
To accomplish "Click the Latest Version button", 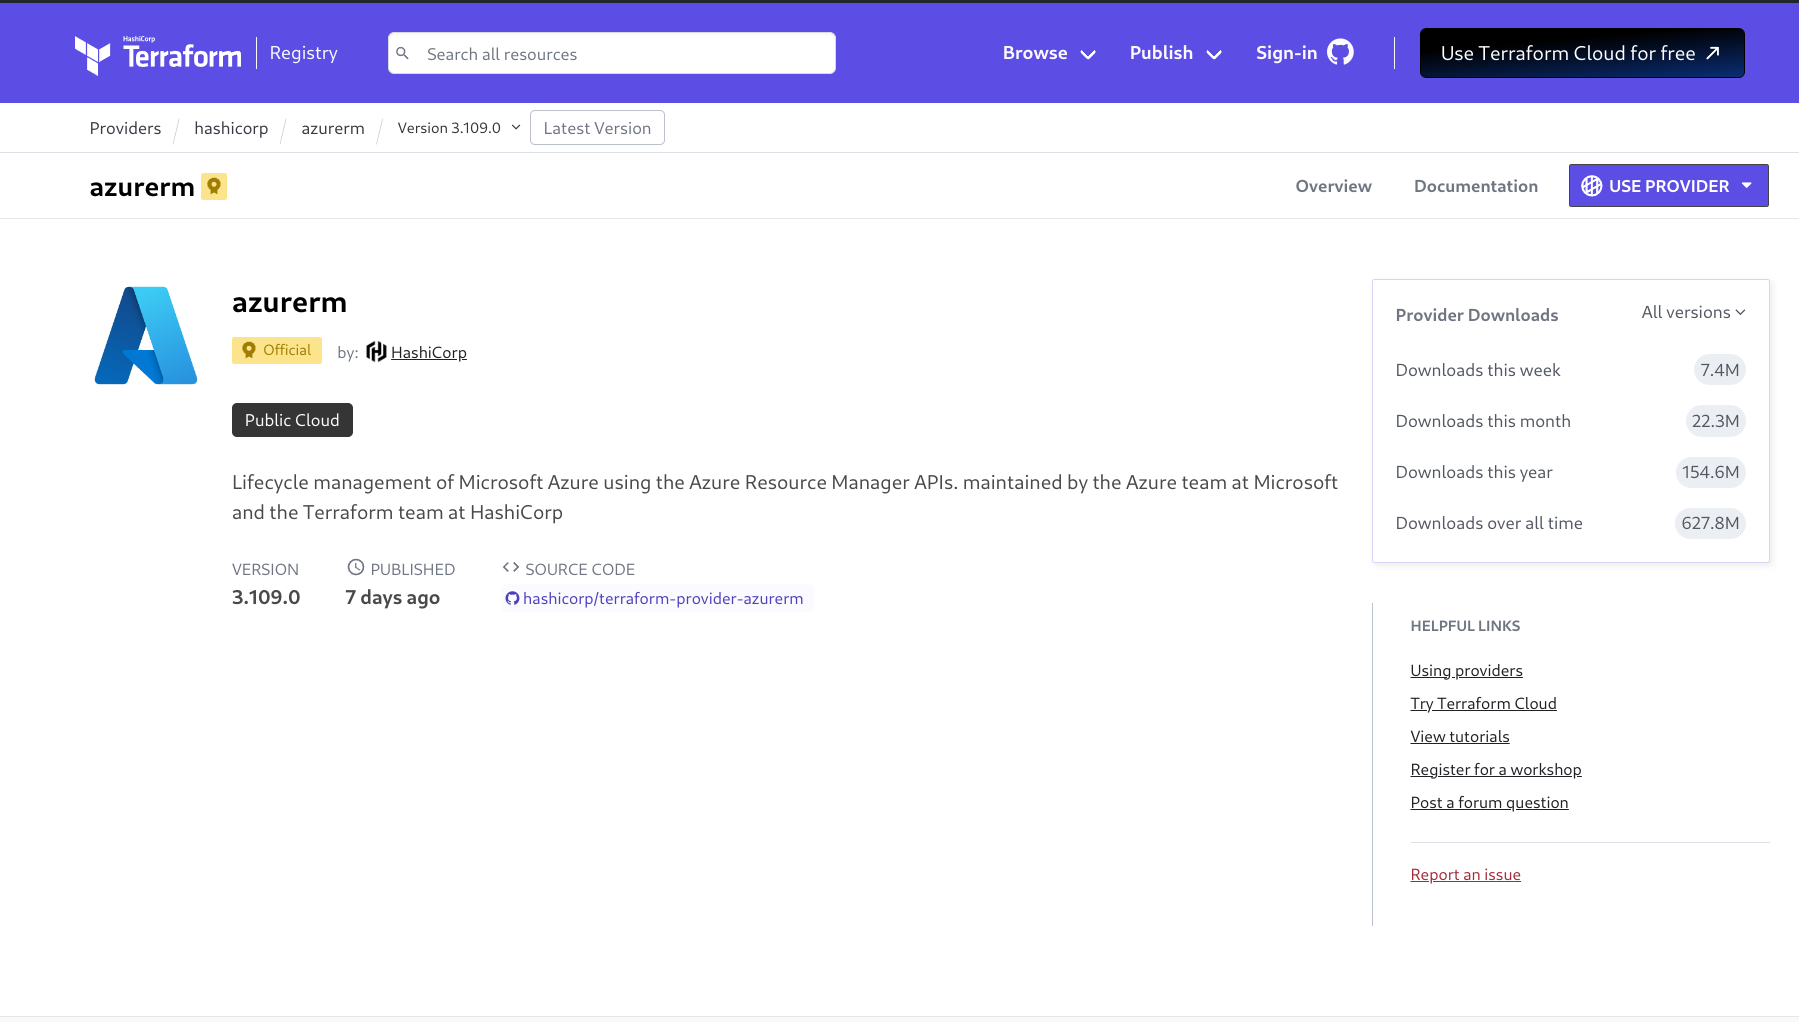I will coord(597,128).
